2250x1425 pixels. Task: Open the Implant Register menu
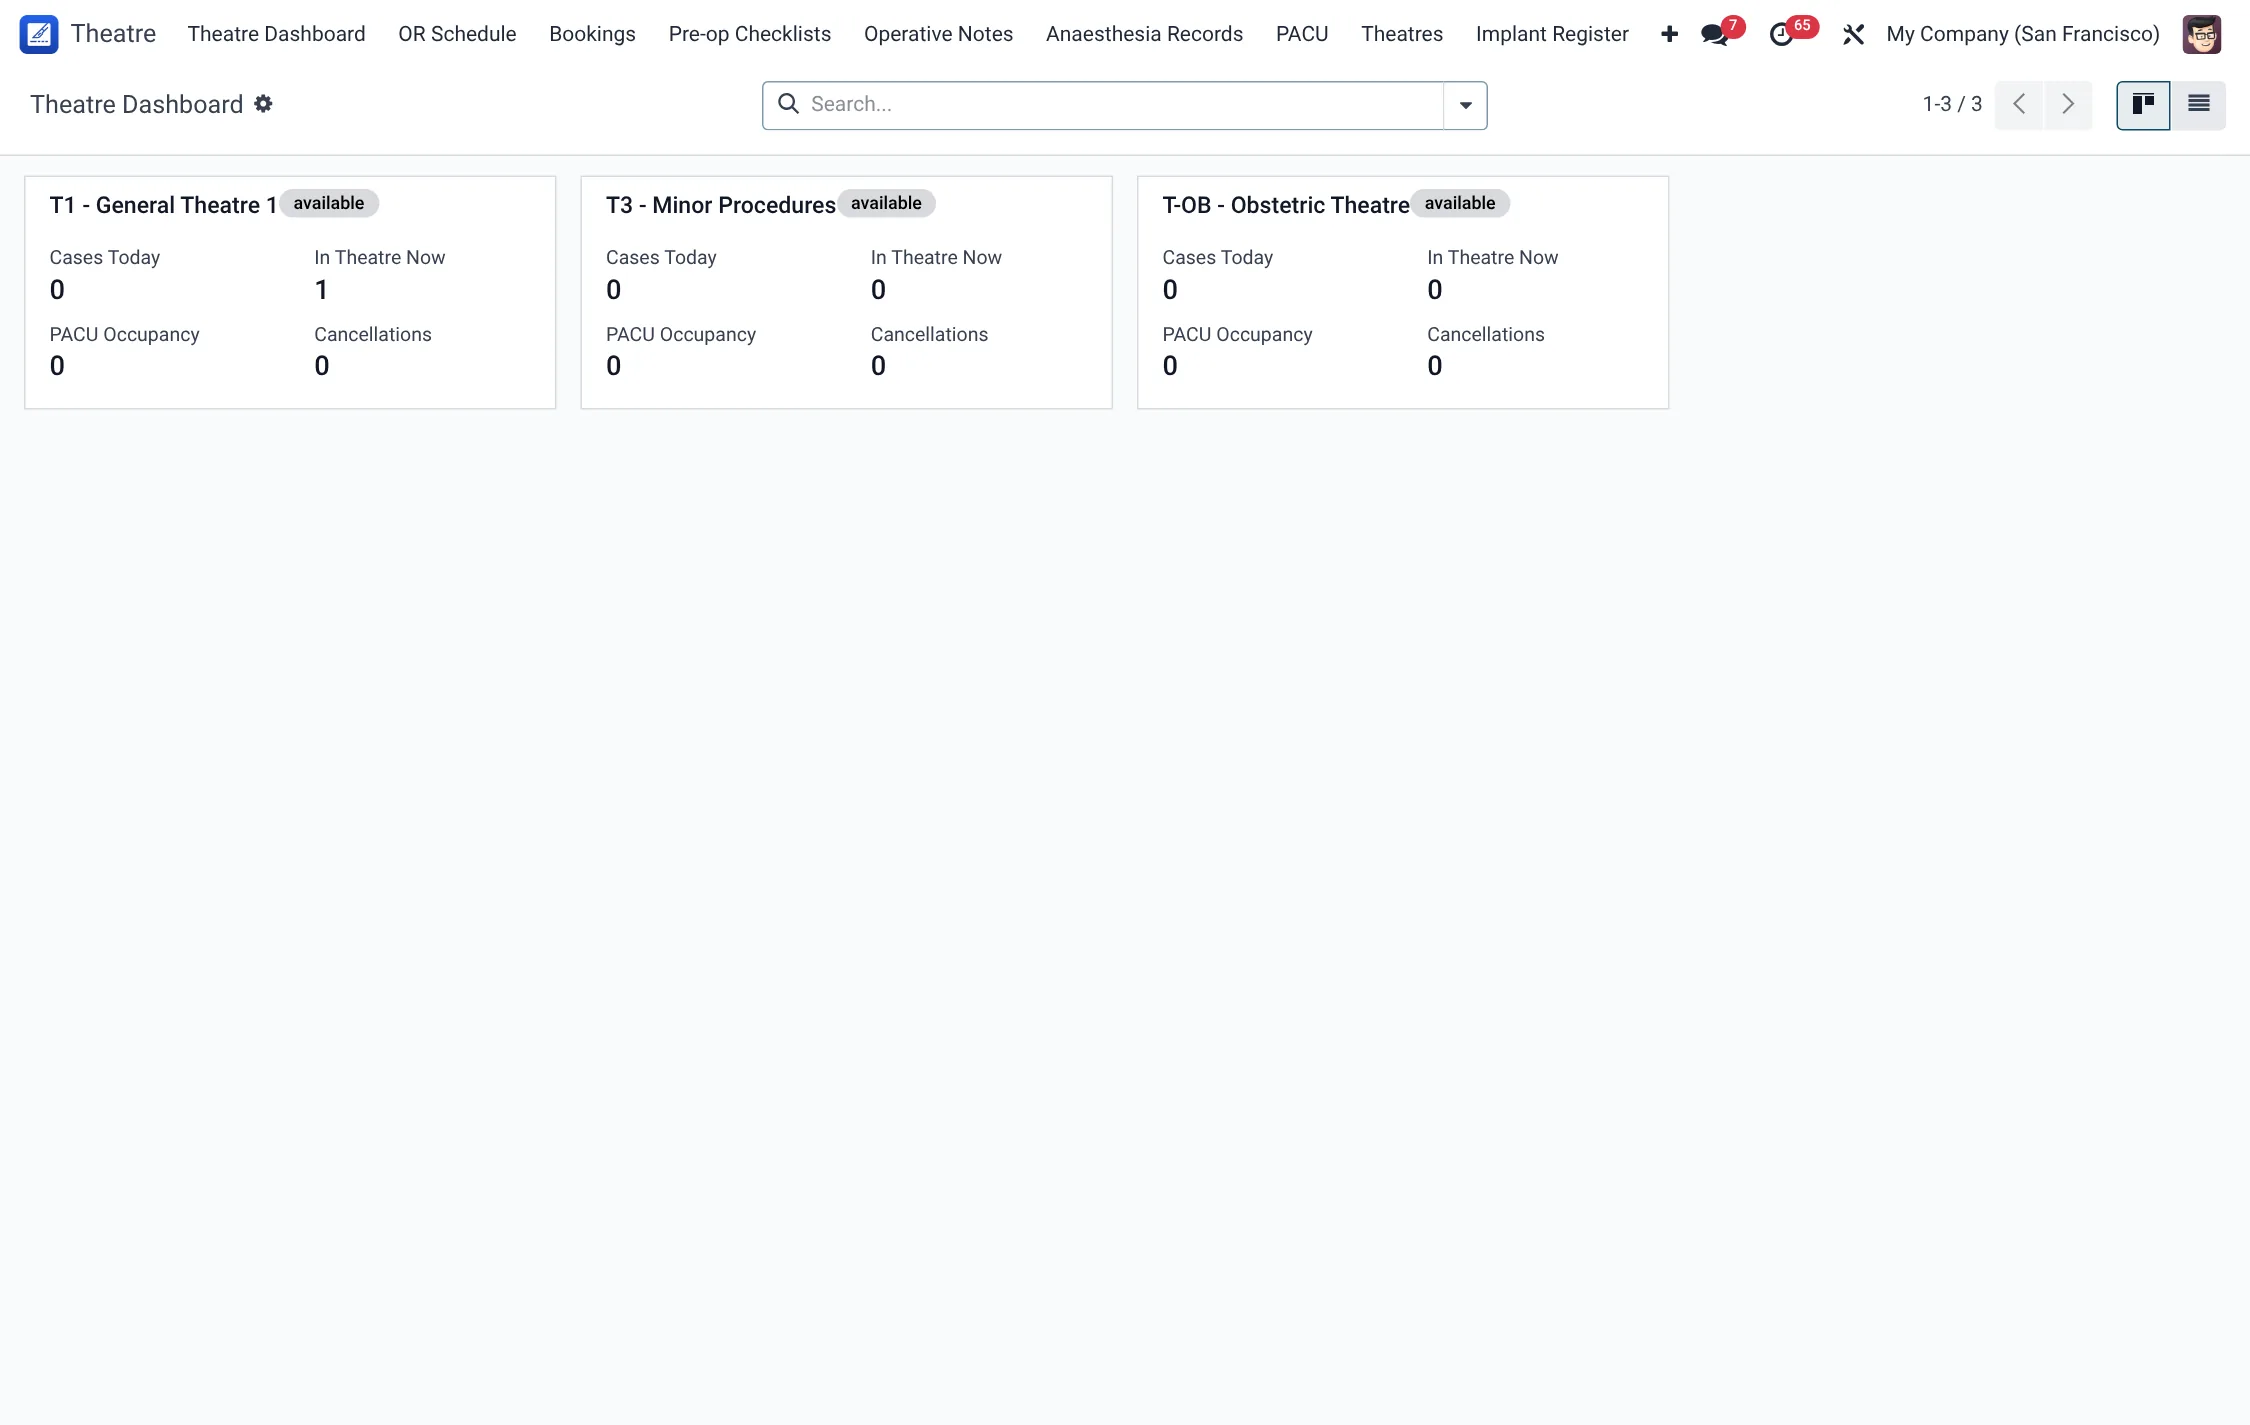[1552, 34]
